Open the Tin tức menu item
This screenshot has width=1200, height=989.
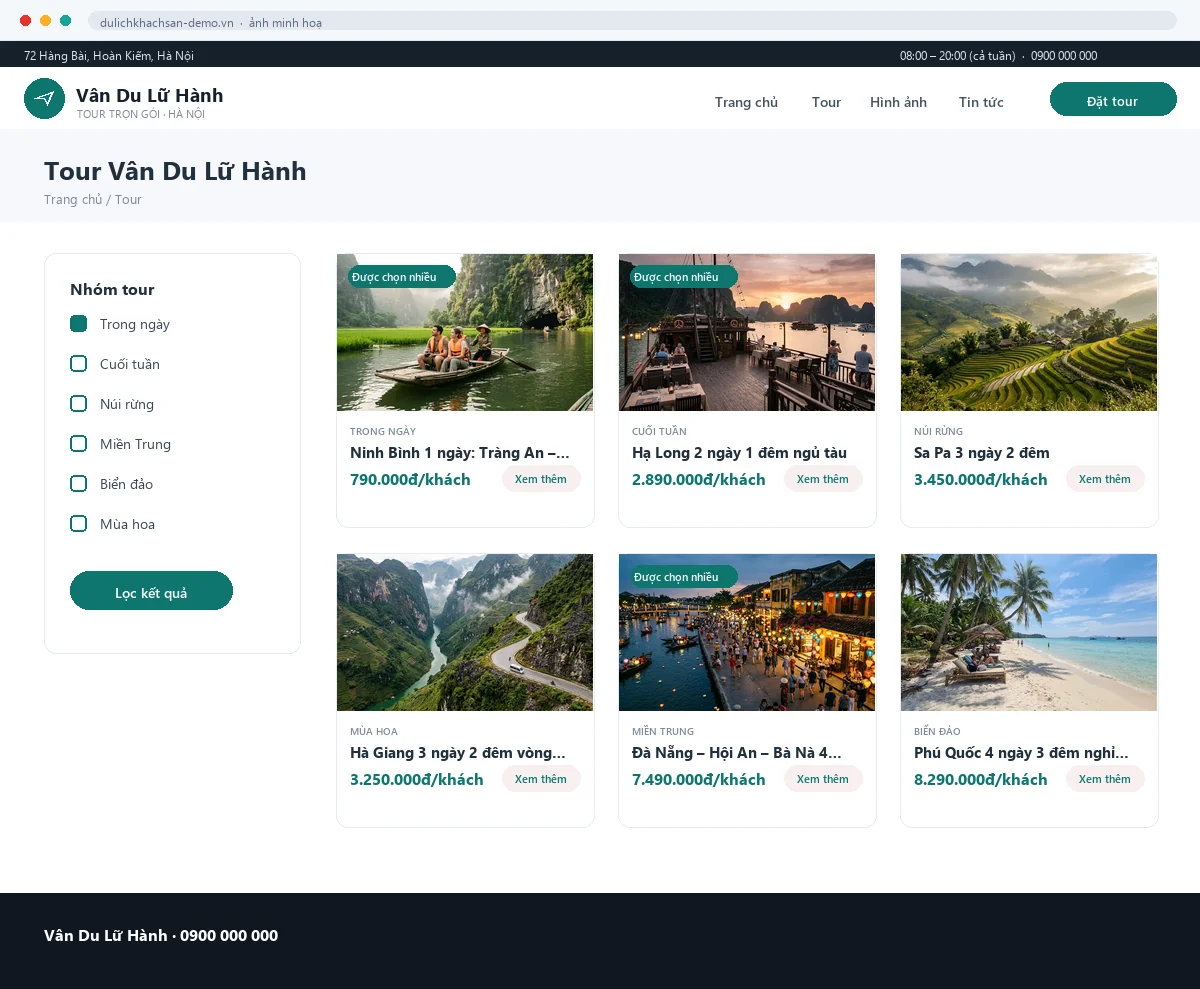pos(981,102)
